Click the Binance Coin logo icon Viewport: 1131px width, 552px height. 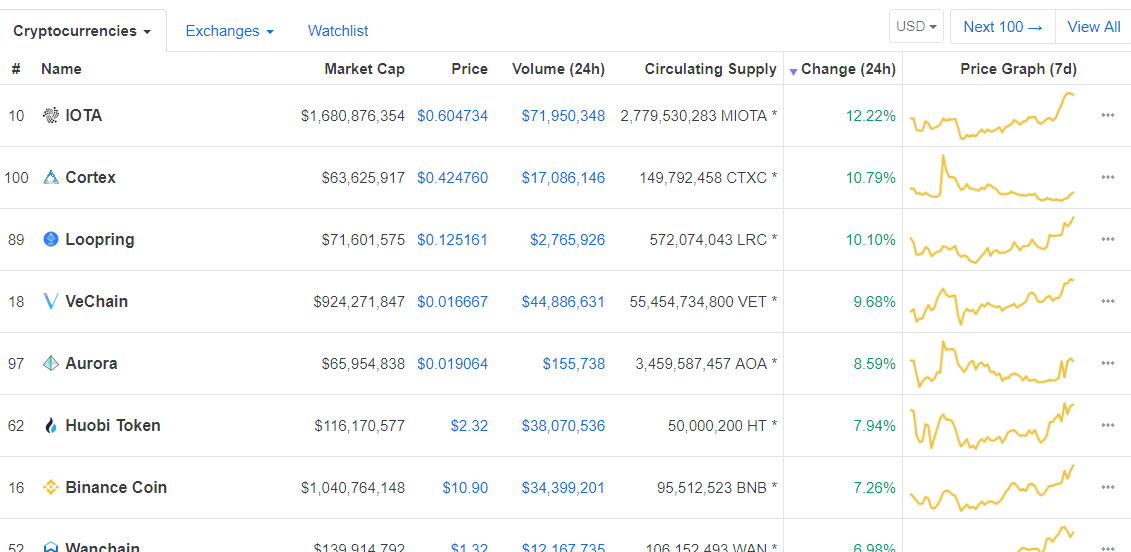coord(50,488)
